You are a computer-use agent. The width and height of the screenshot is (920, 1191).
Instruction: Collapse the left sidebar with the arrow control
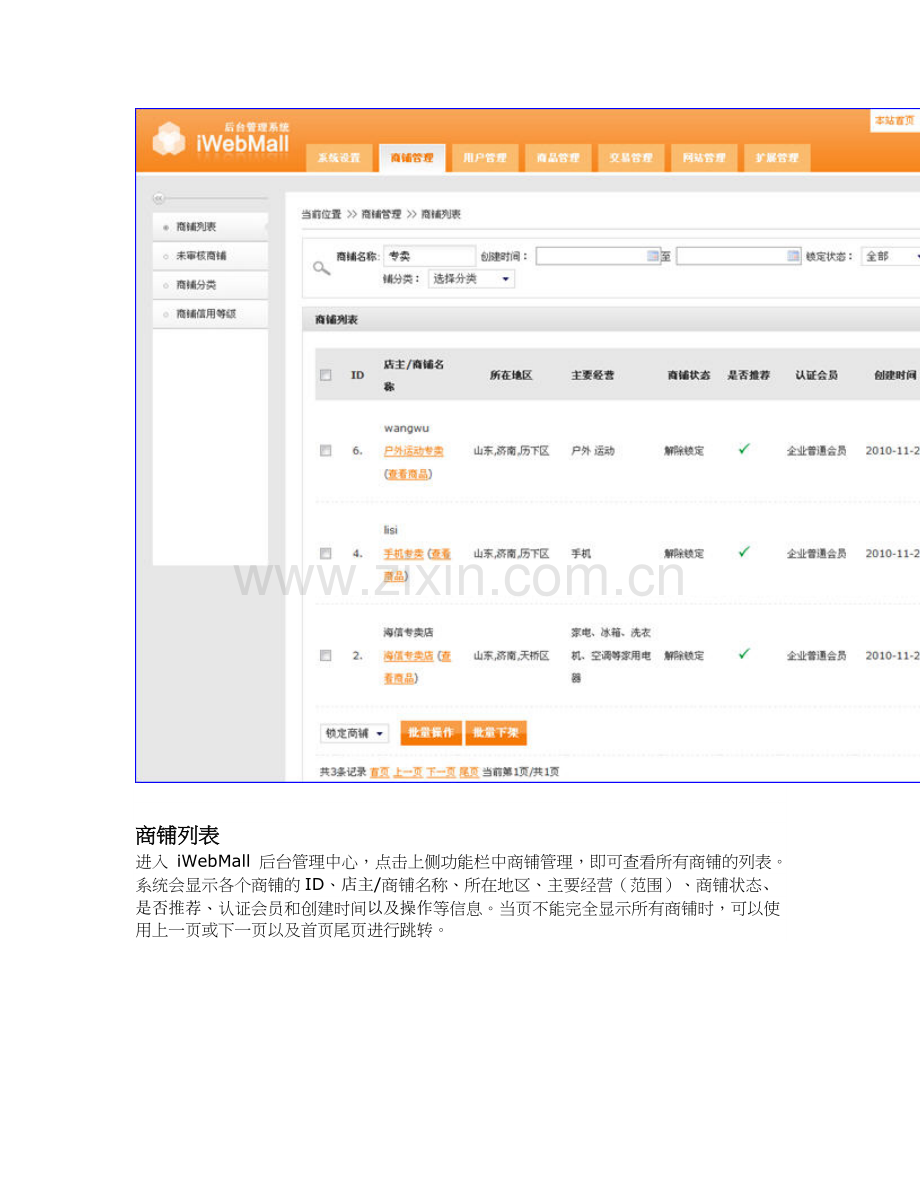pyautogui.click(x=159, y=197)
